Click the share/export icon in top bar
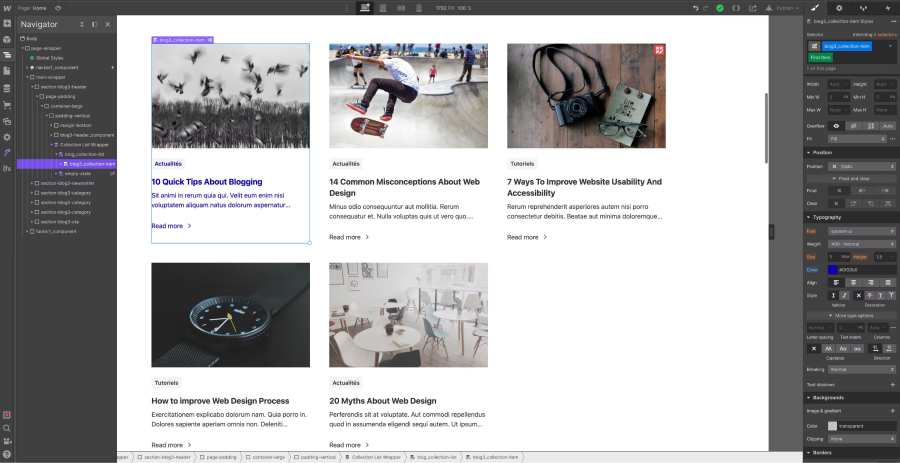Screen dimensions: 900x463 click(752, 8)
